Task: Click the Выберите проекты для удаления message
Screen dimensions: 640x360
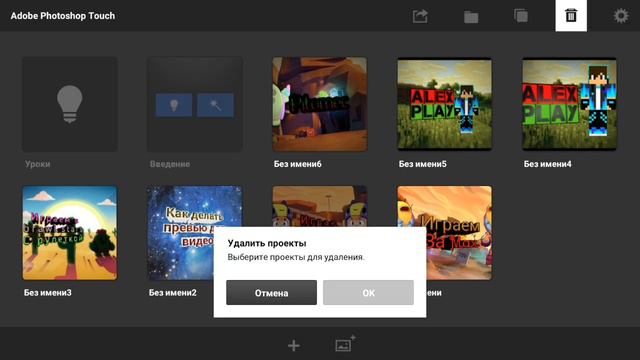Action: click(296, 257)
